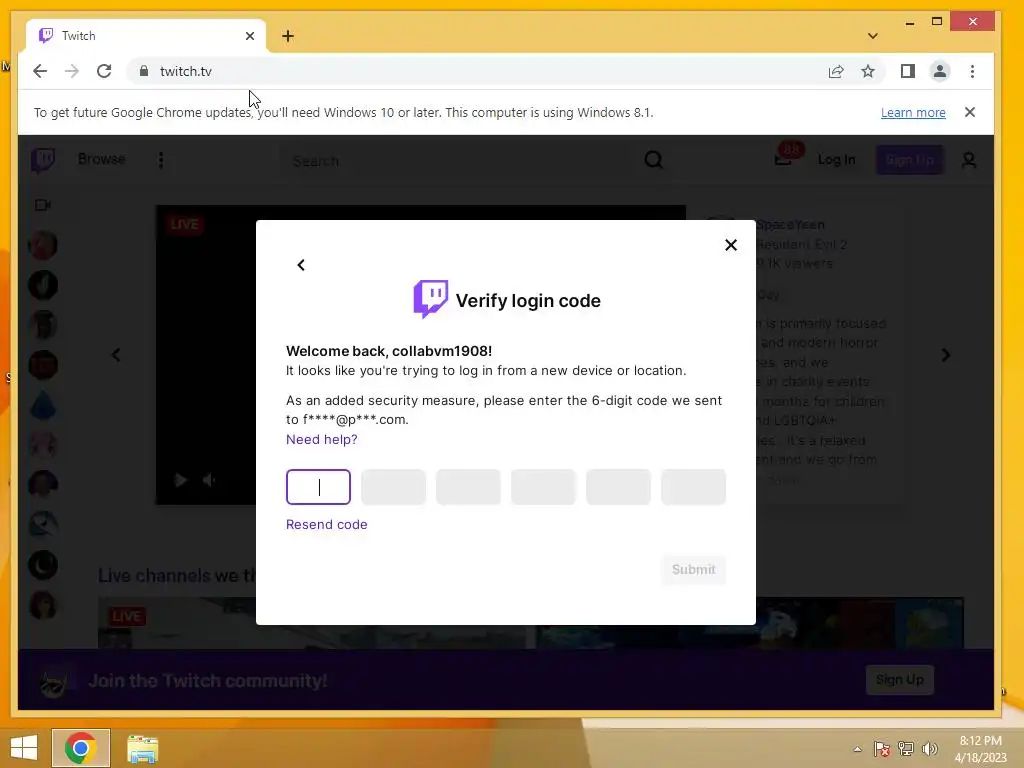The width and height of the screenshot is (1024, 768).
Task: Open the volume speaker tray icon
Action: coord(929,749)
